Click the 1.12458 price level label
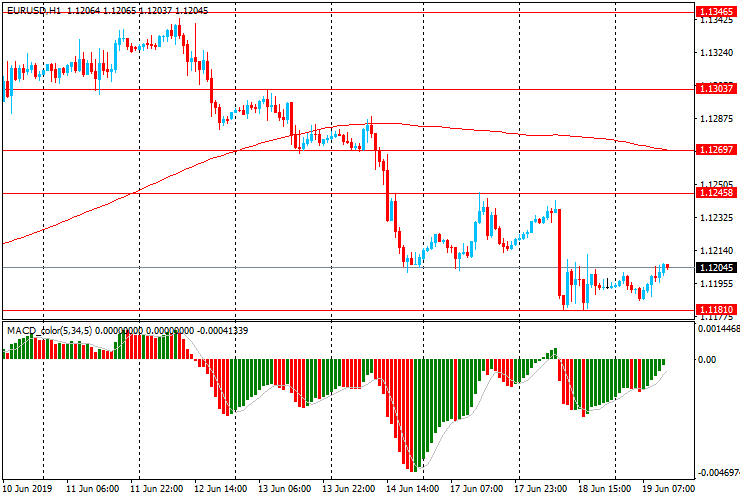The image size is (740, 500). coord(716,193)
